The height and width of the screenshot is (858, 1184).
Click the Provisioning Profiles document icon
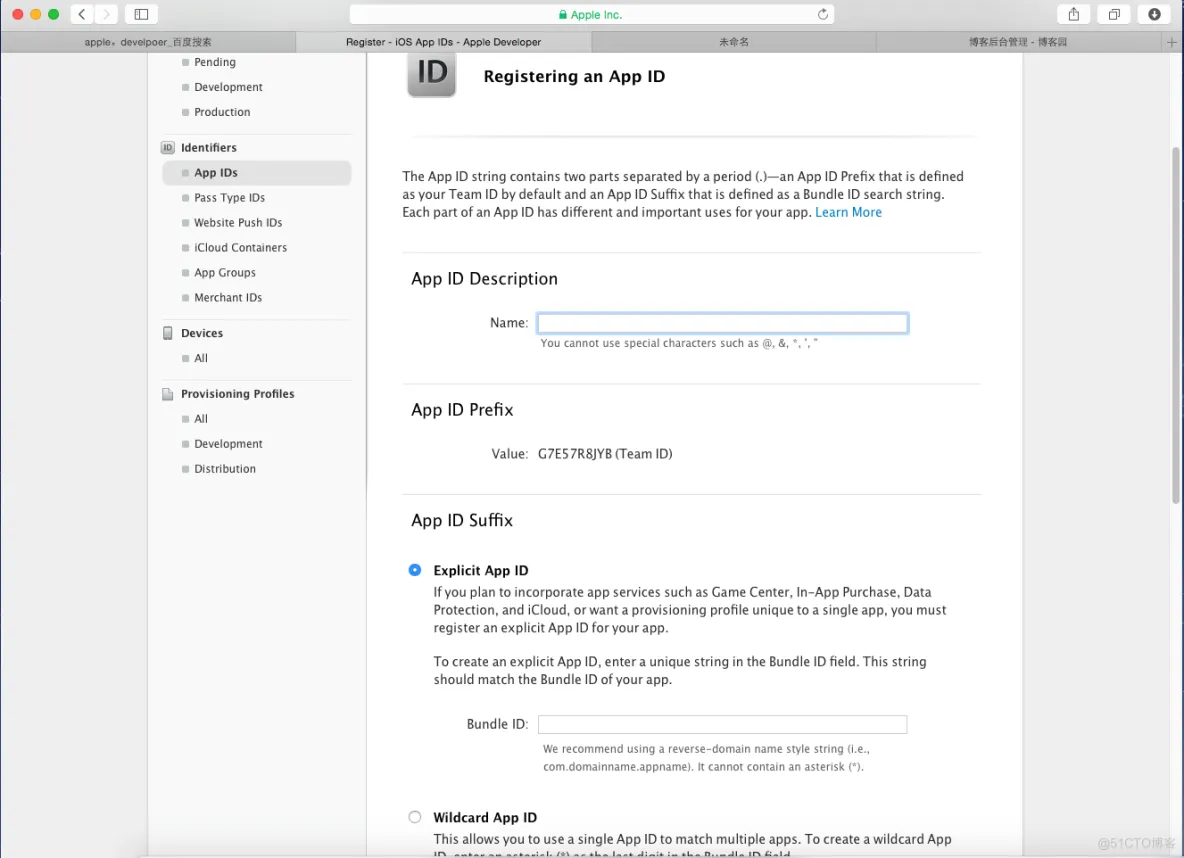[168, 394]
